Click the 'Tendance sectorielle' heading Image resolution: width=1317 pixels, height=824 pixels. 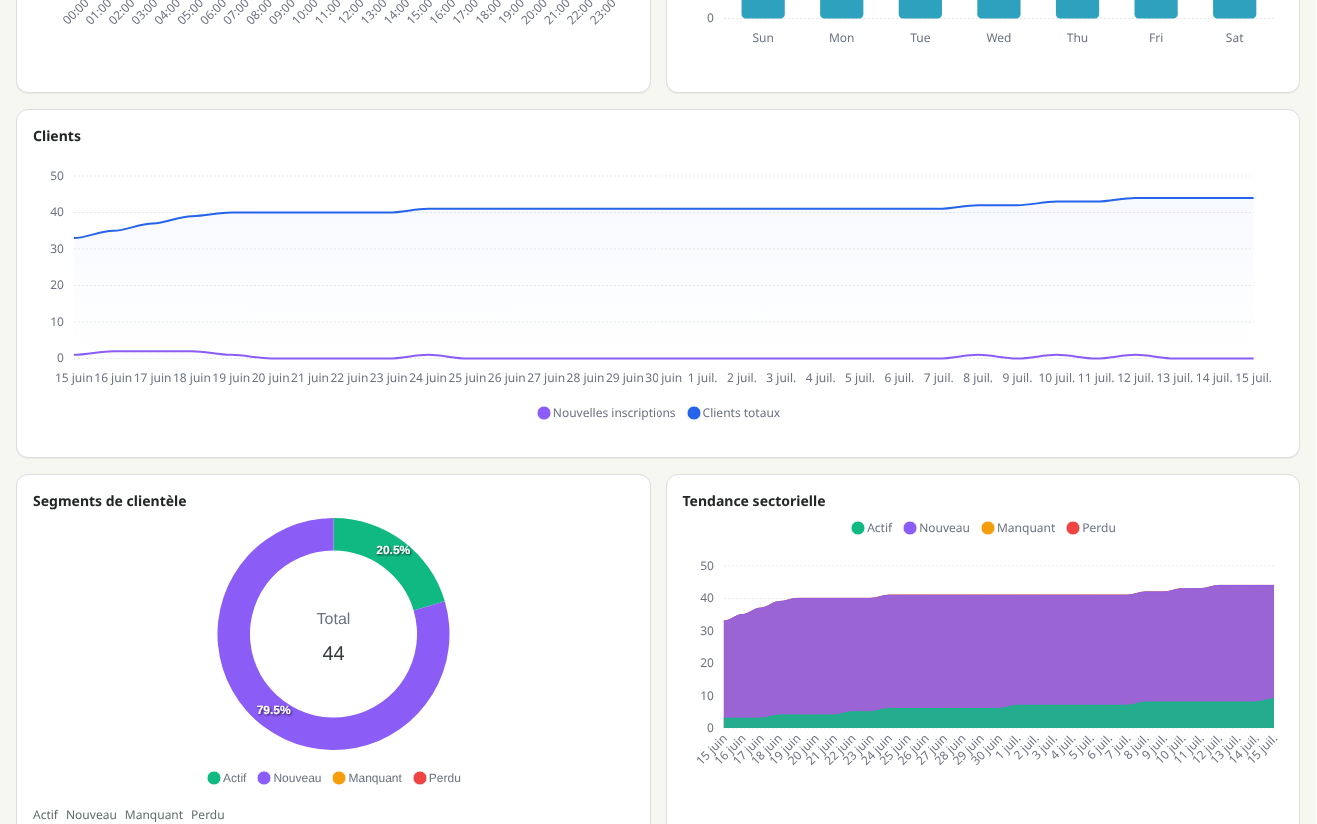tap(754, 501)
